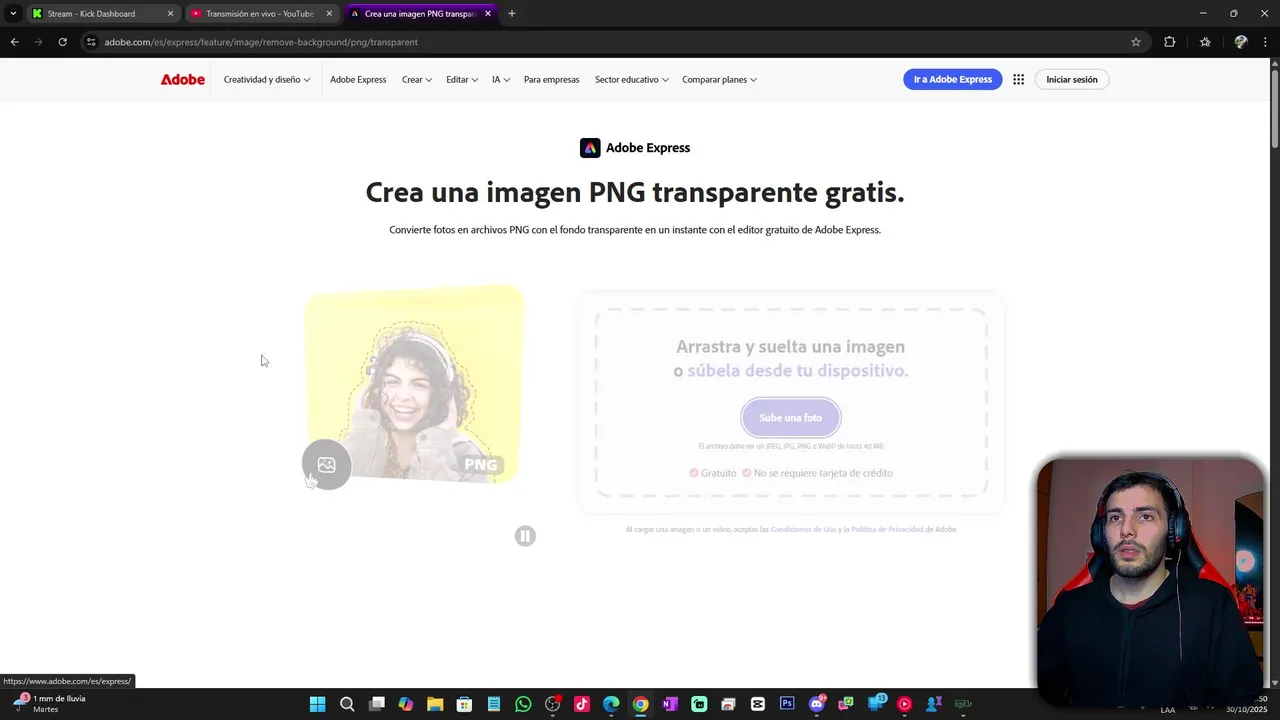Close the Stream - Kick Dashboard tab
Image resolution: width=1280 pixels, height=720 pixels.
tap(170, 14)
